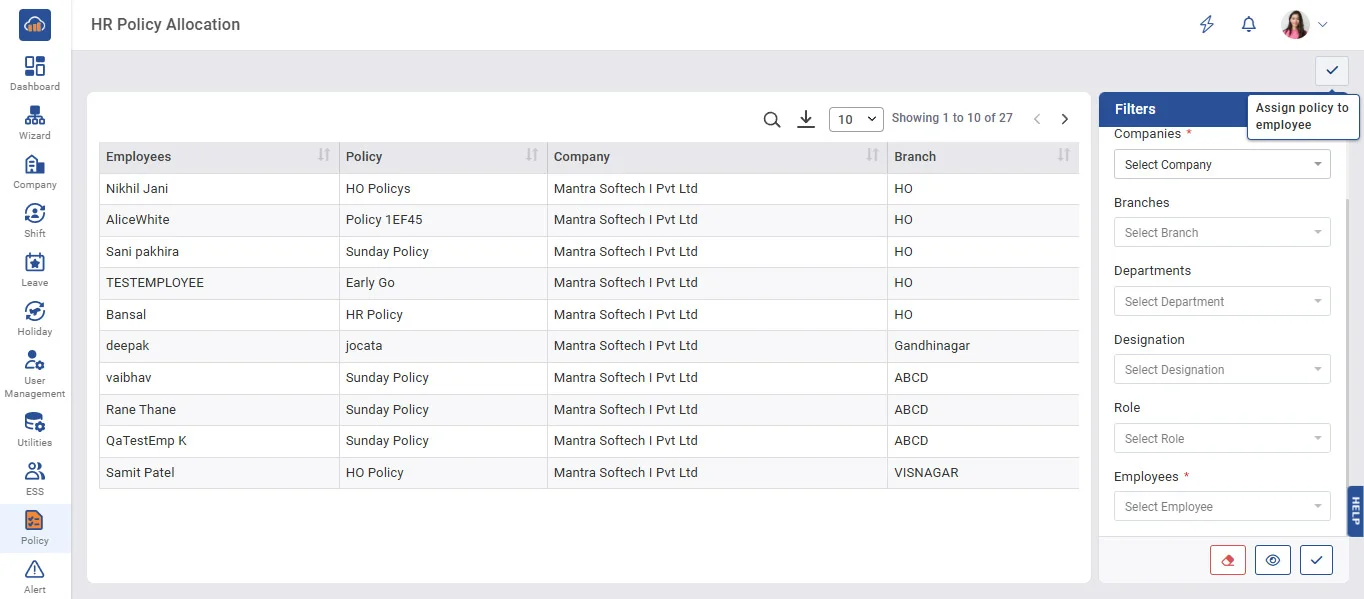Click the Assign policy to employee checkmark
Screen dimensions: 1364x599
coord(1331,70)
